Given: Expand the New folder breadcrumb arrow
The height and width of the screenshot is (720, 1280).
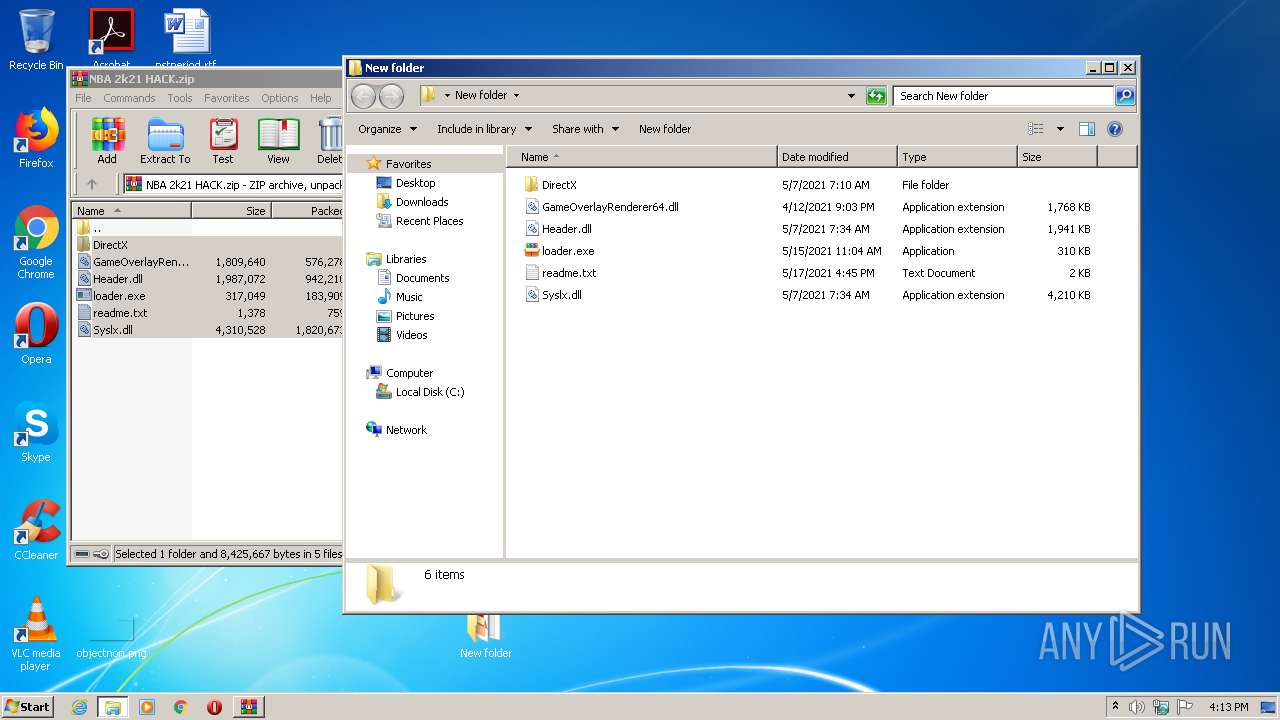Looking at the screenshot, I should coord(516,96).
